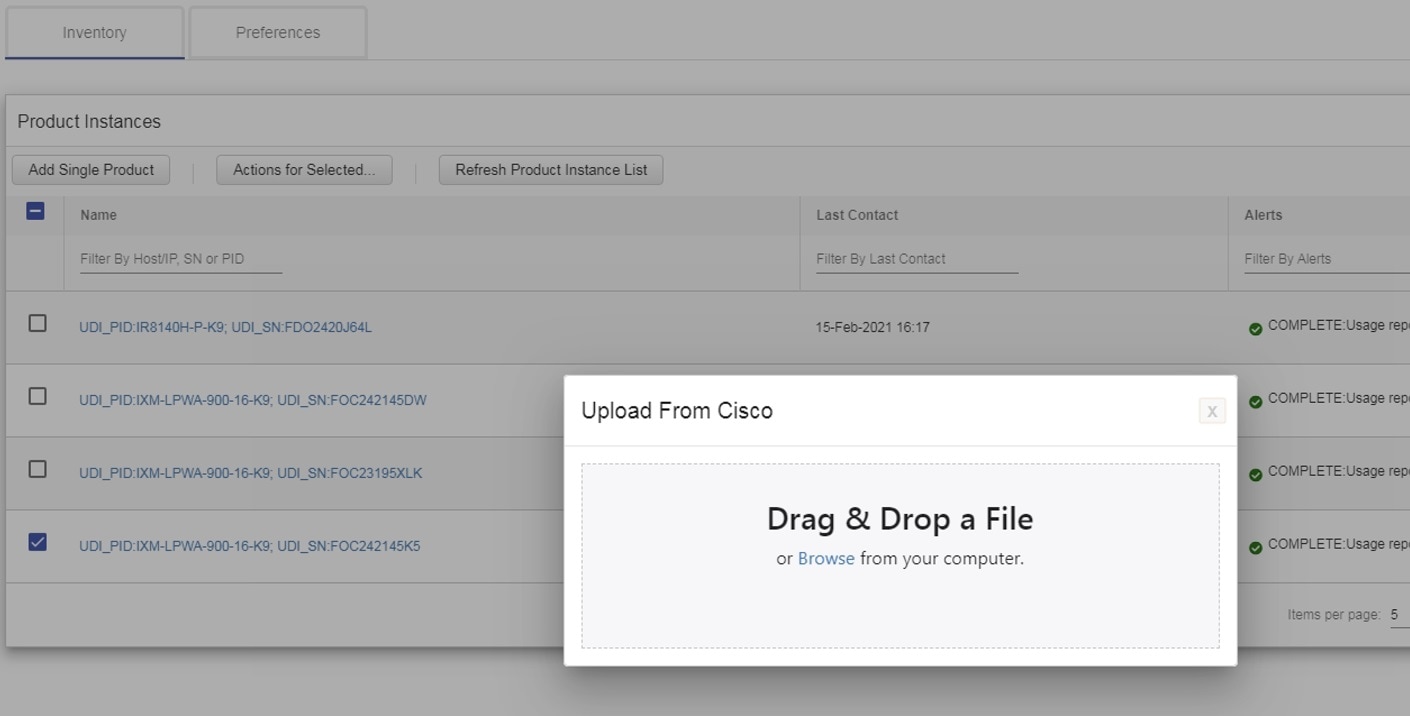Click green status icon of FOC242145DW row
The image size is (1410, 716).
[1255, 402]
